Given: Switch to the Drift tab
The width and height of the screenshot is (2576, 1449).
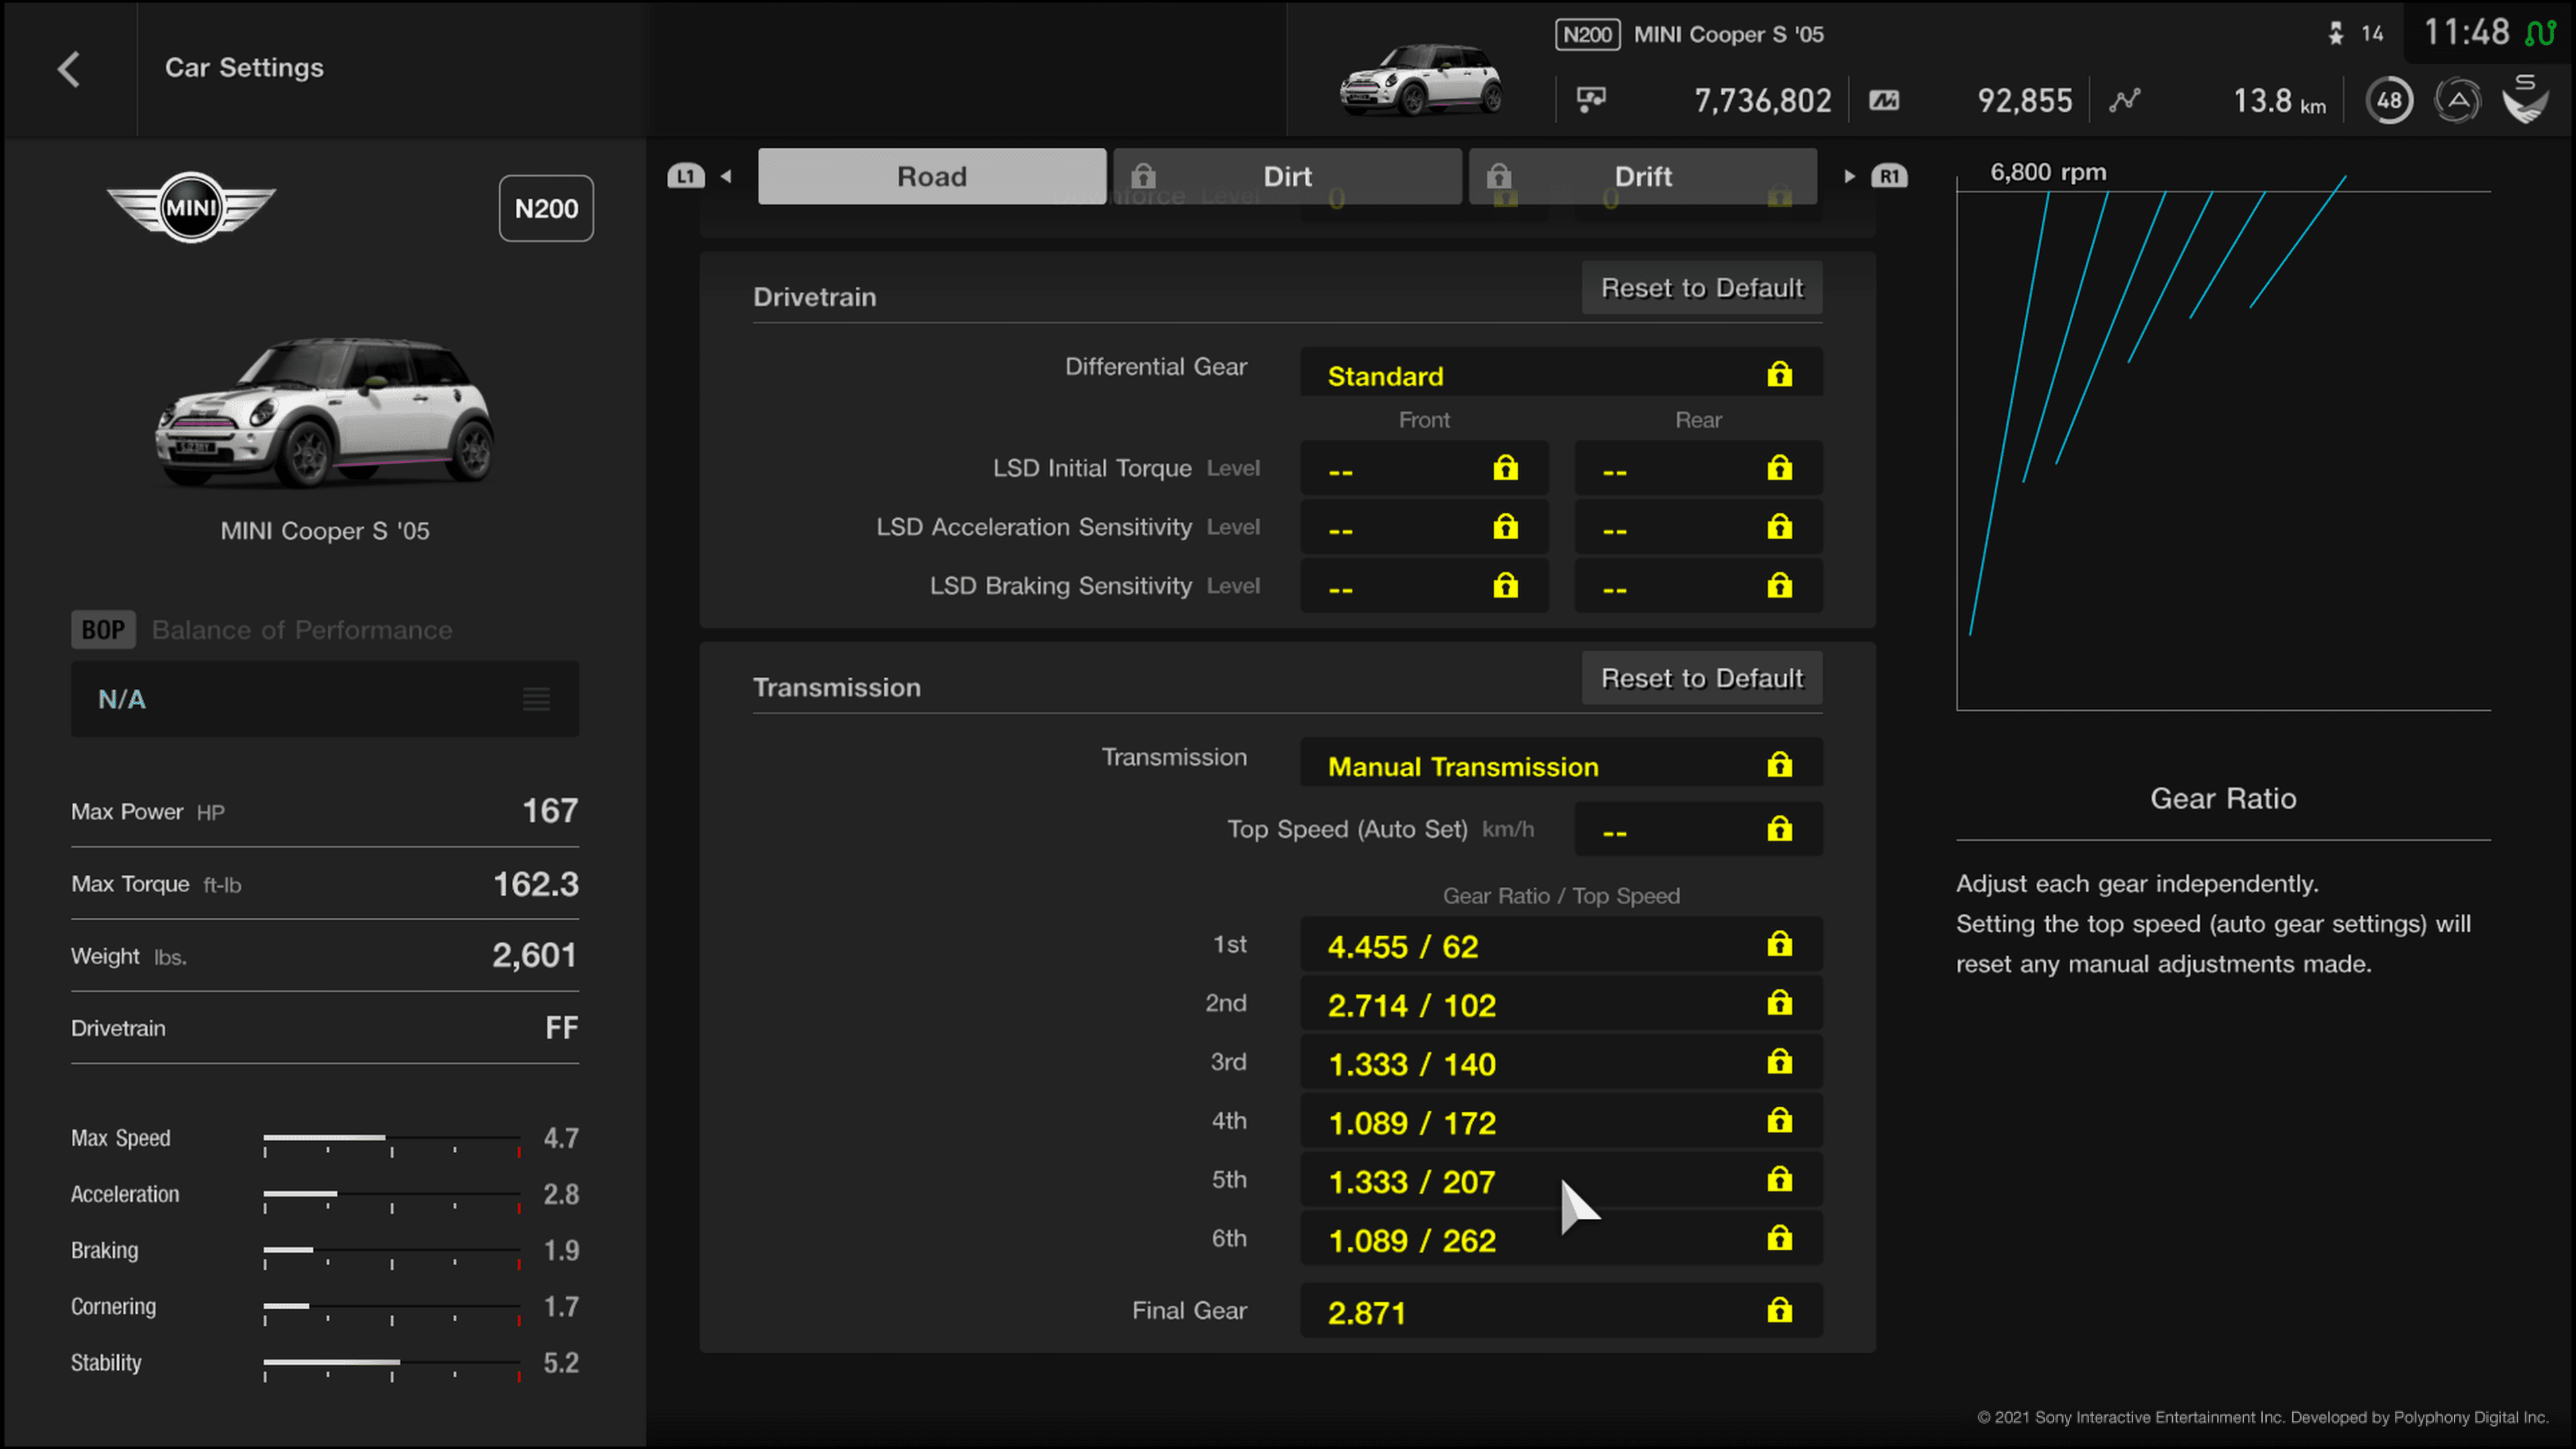Looking at the screenshot, I should (1643, 176).
